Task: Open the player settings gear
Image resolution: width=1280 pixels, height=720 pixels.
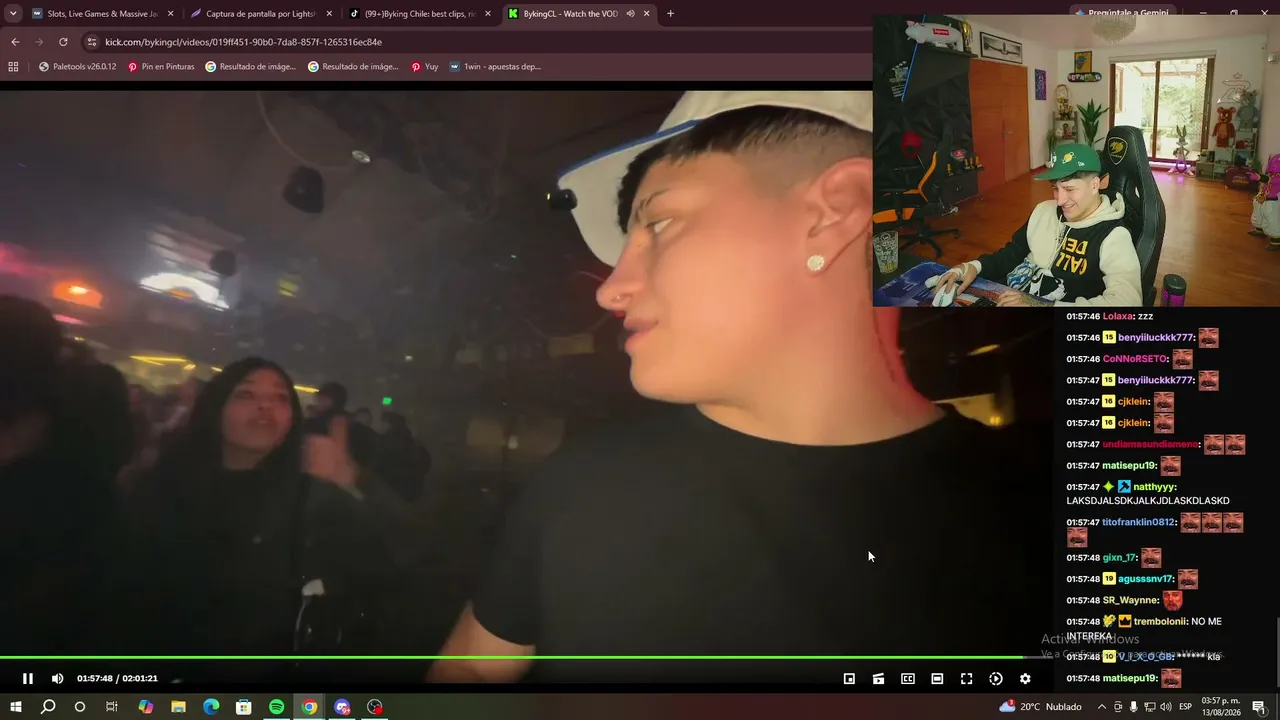Action: 1025,678
